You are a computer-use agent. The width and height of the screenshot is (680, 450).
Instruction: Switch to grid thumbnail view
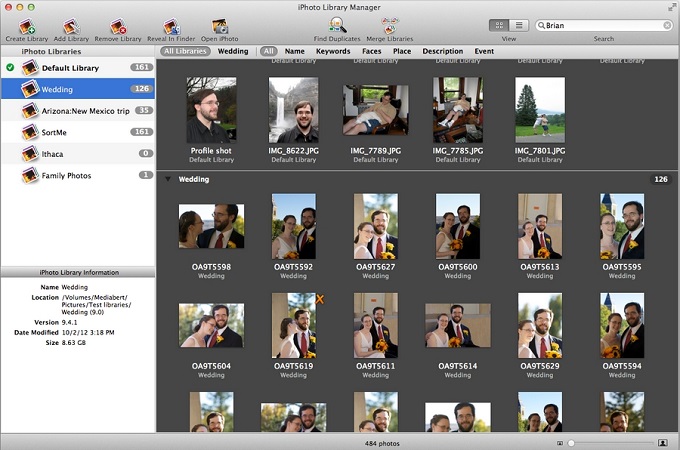point(499,26)
